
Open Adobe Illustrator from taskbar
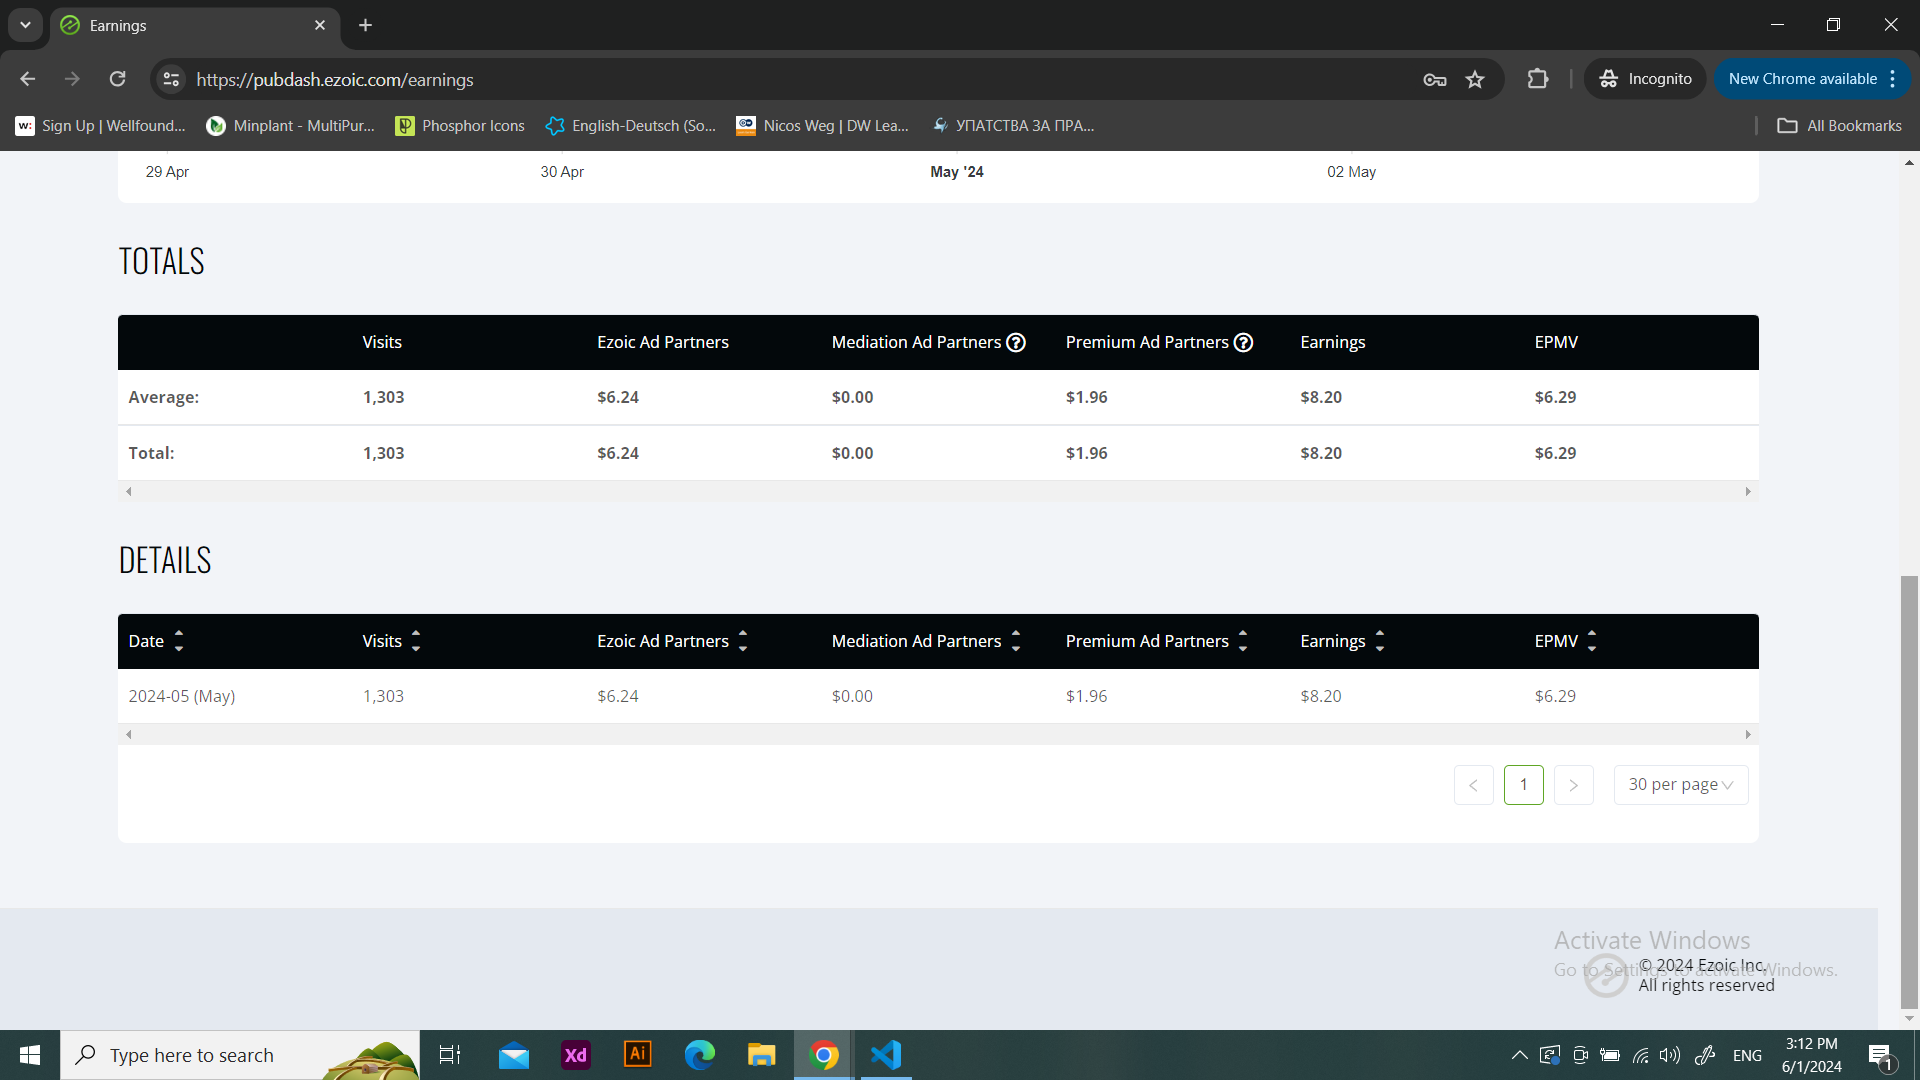(x=638, y=1055)
